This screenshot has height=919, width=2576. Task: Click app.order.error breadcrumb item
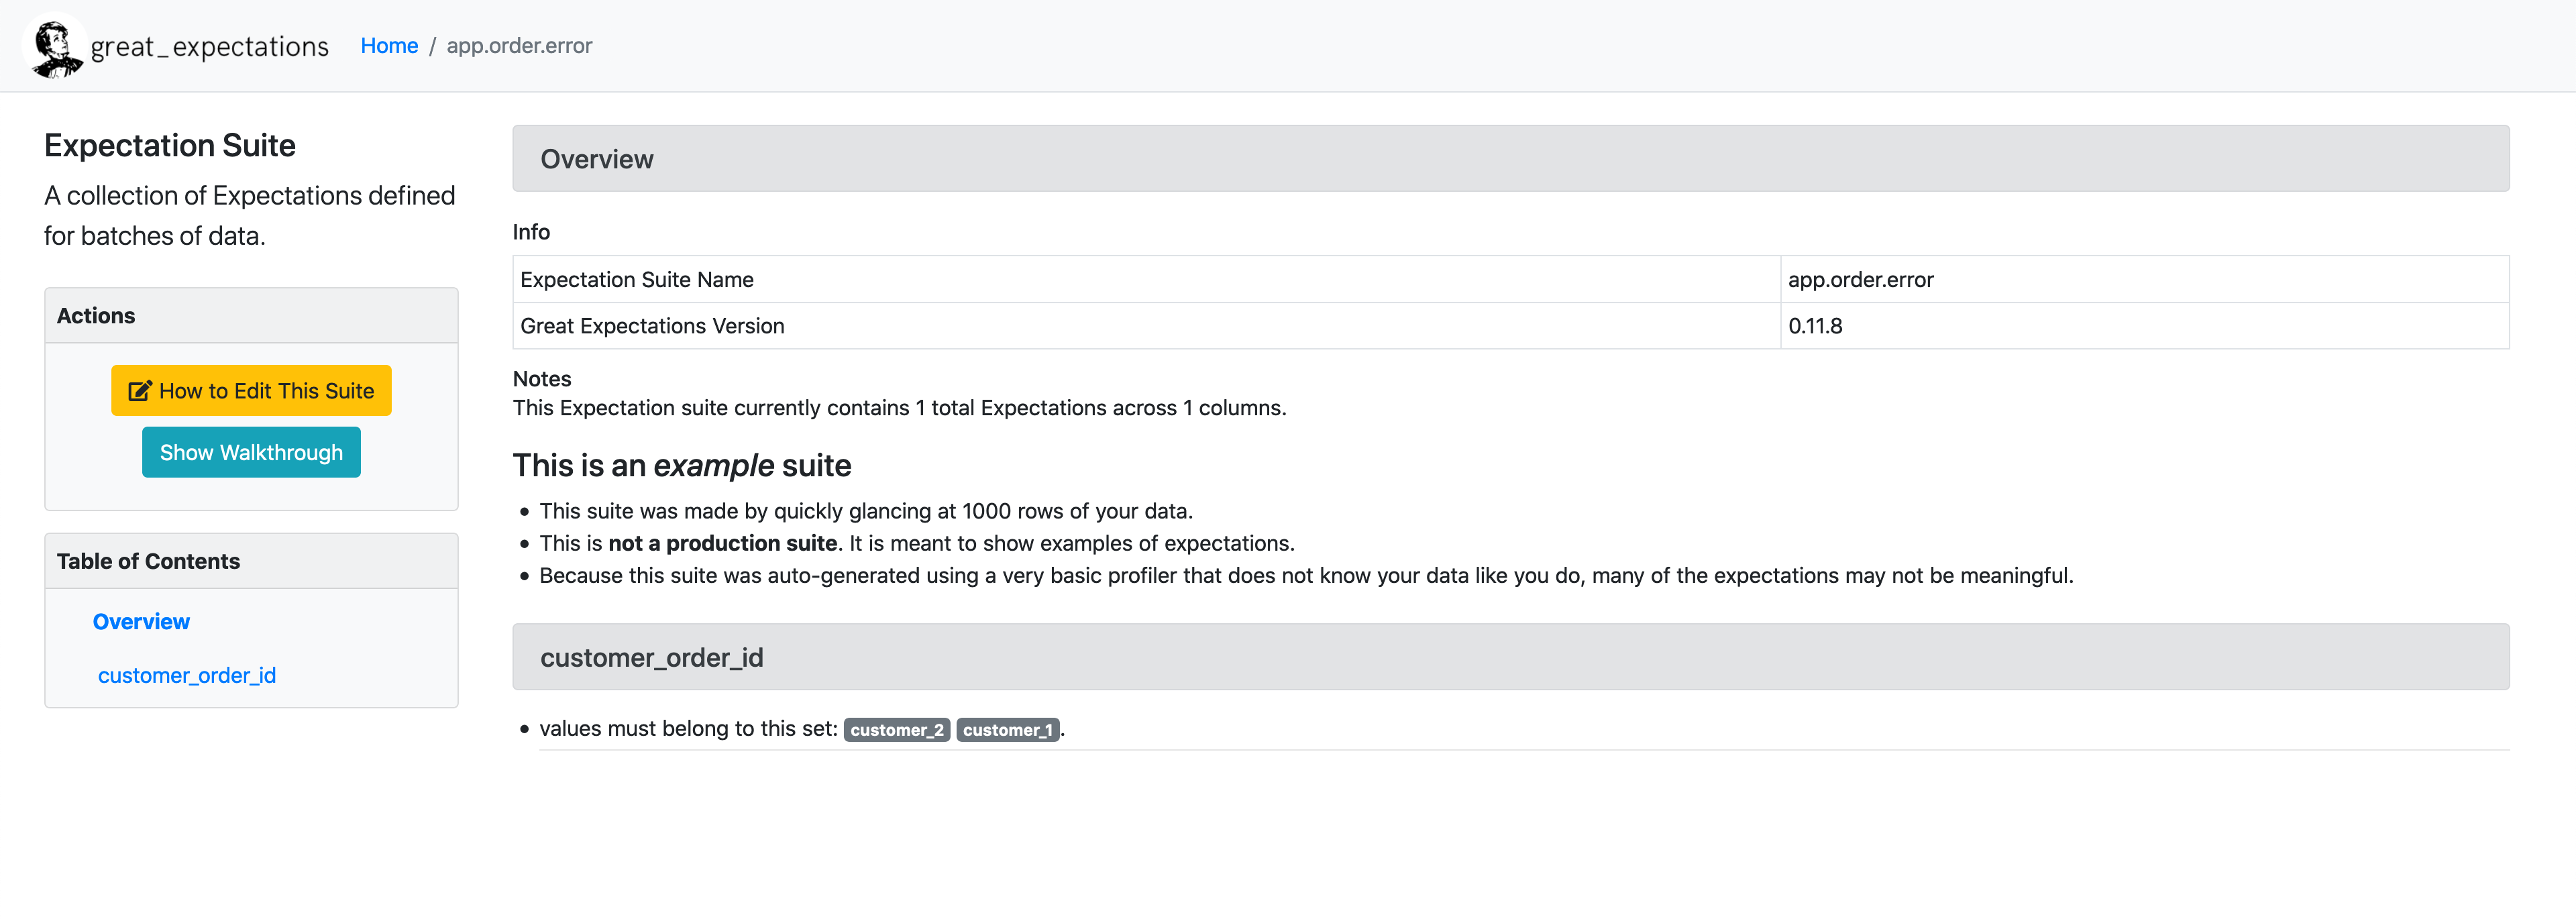(x=519, y=46)
